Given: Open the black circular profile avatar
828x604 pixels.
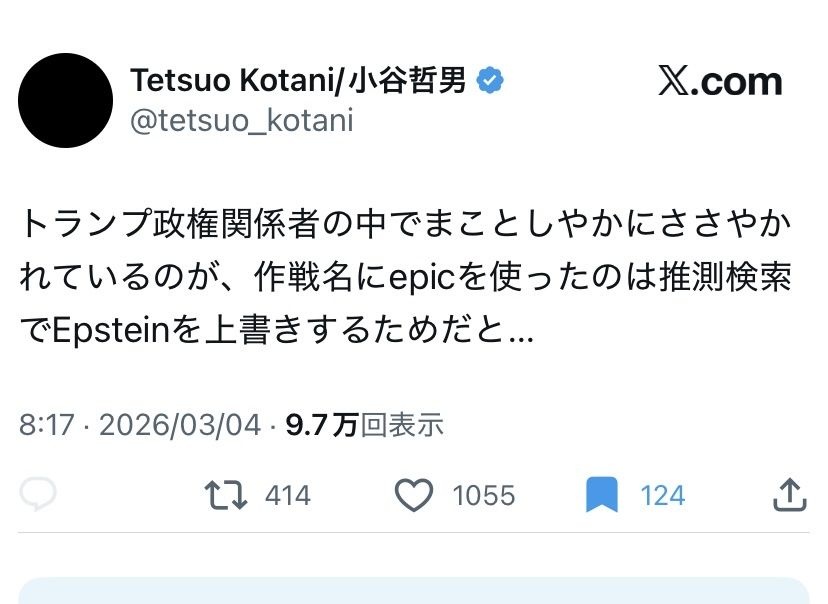Looking at the screenshot, I should tap(66, 101).
